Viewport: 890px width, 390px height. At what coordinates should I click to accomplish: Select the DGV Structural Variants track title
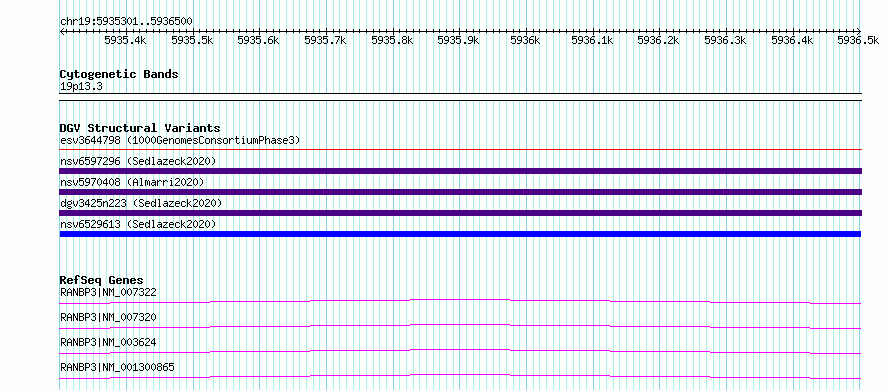point(140,128)
